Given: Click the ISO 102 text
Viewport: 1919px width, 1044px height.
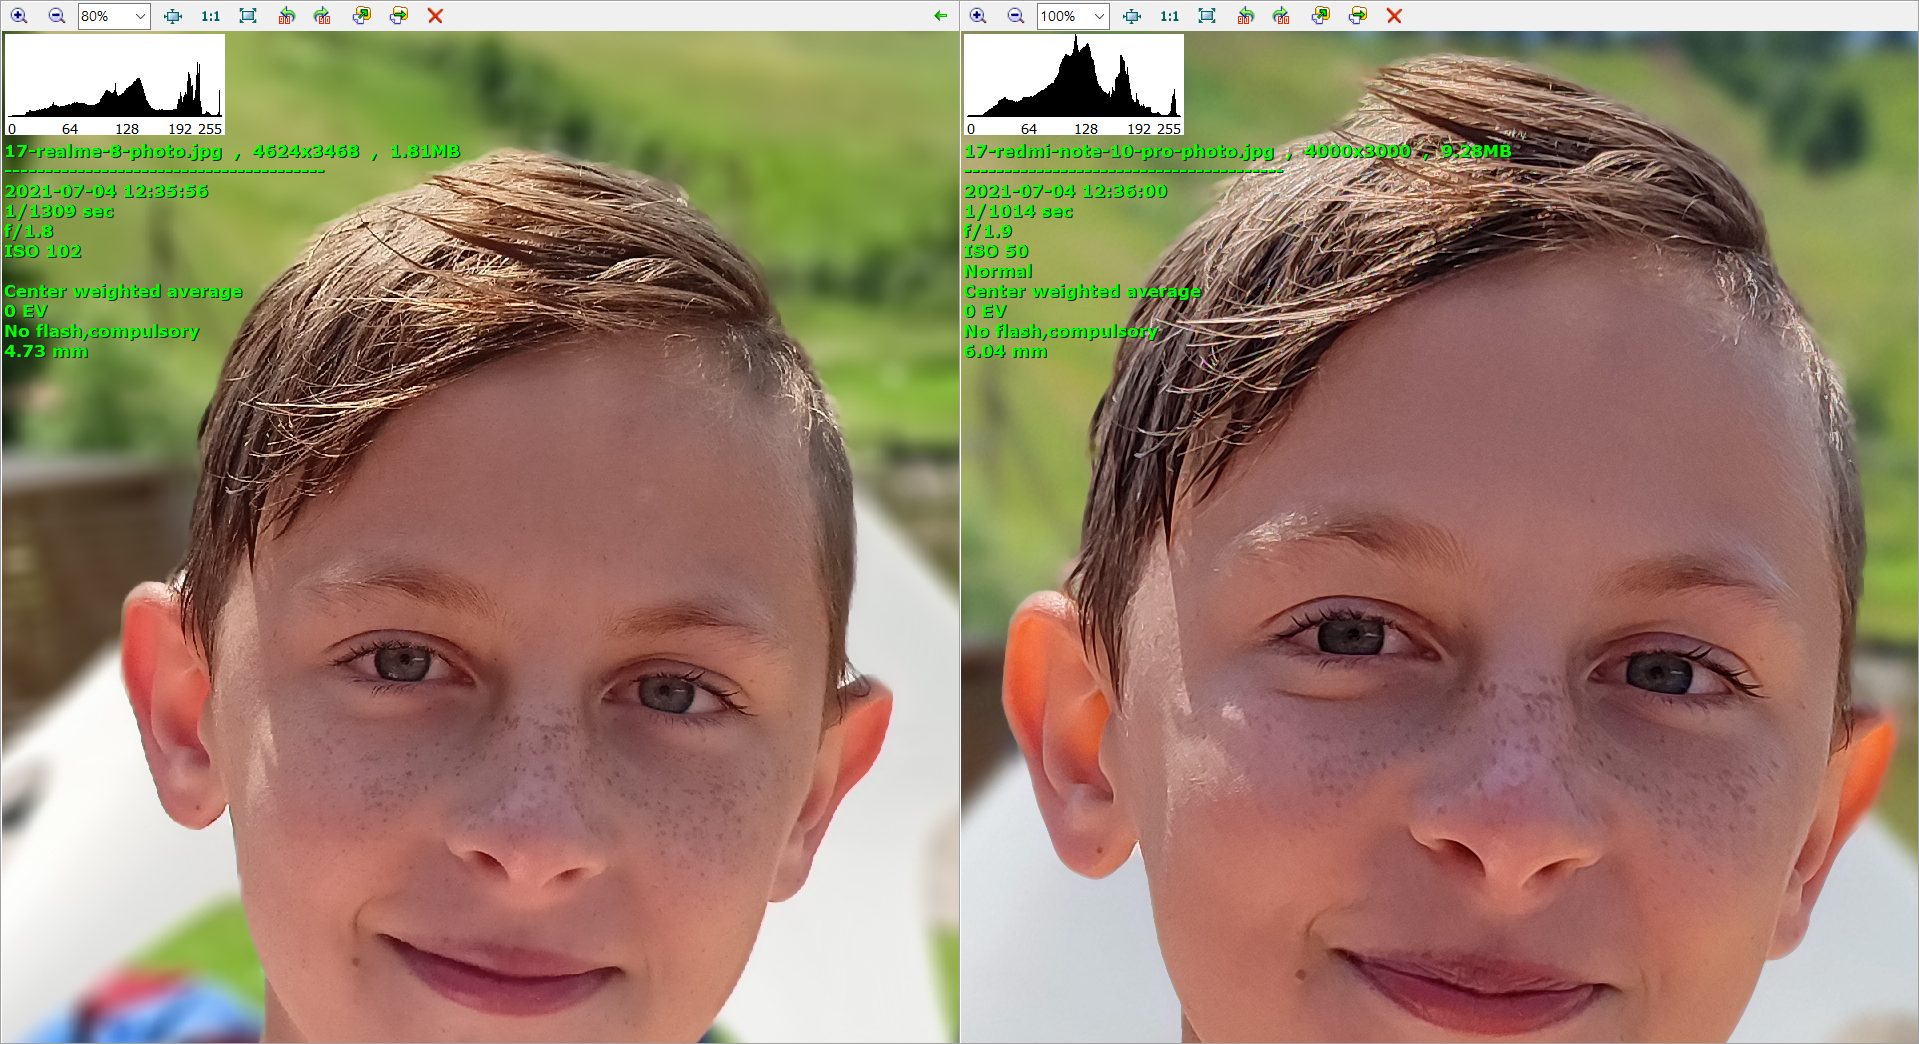Looking at the screenshot, I should 43,251.
